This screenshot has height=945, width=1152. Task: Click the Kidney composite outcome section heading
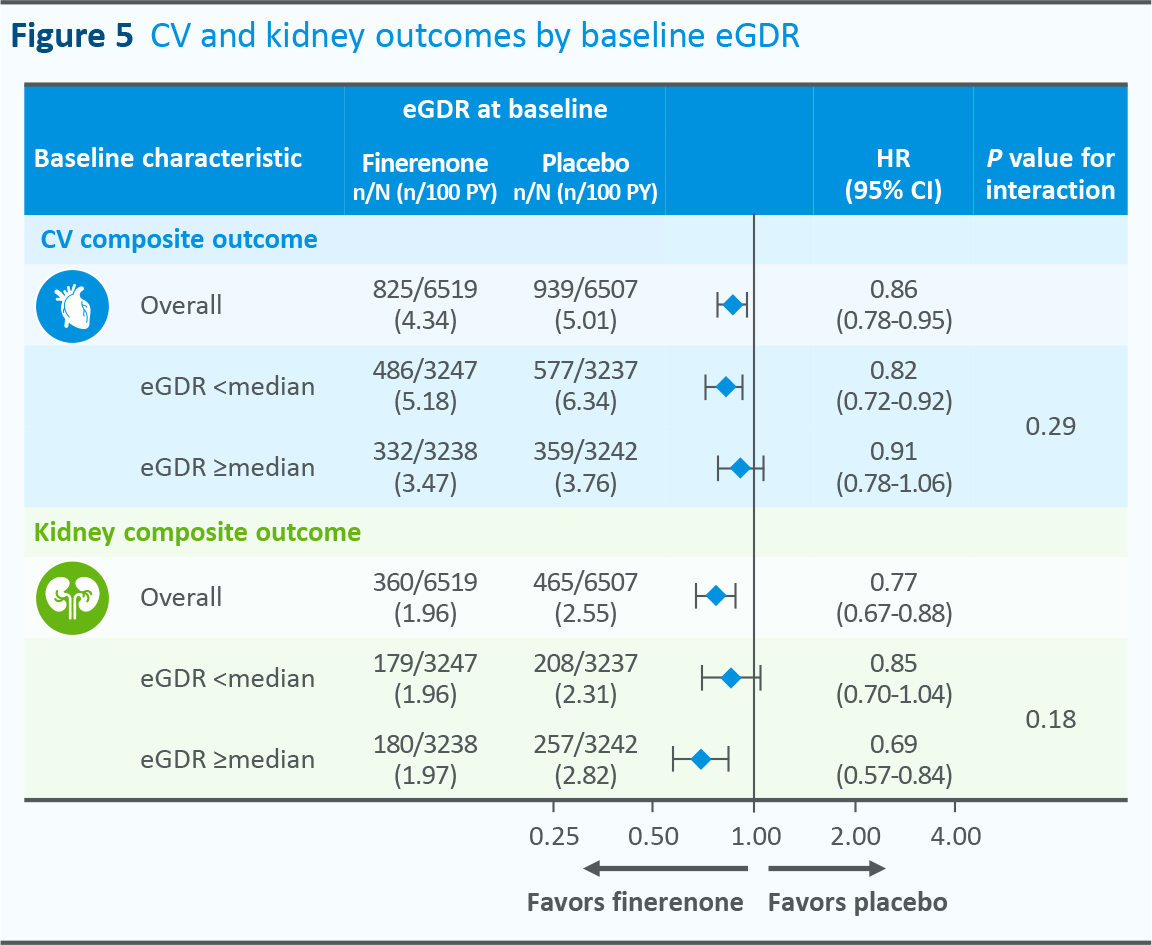click(198, 532)
